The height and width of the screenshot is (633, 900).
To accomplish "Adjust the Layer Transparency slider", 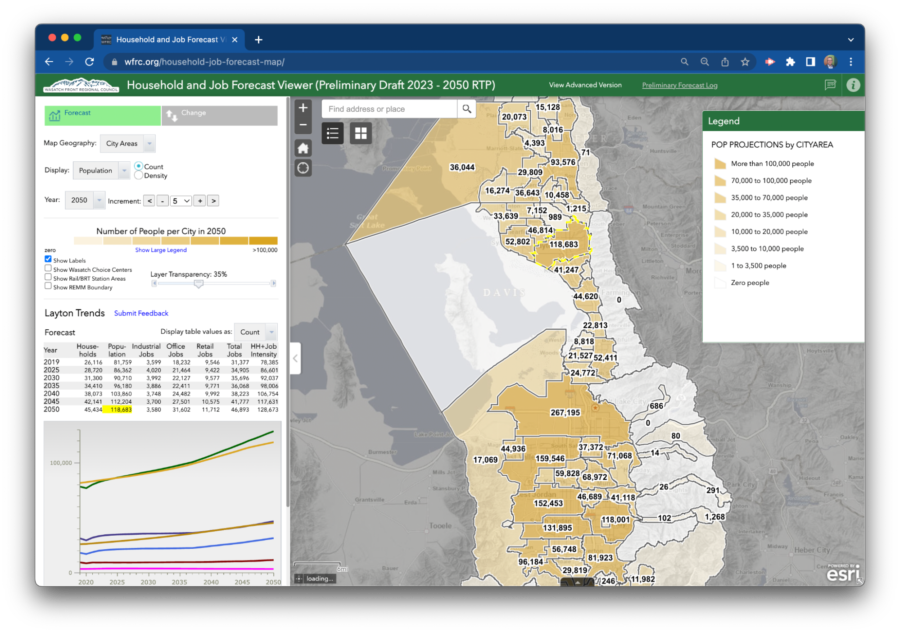I will click(200, 283).
